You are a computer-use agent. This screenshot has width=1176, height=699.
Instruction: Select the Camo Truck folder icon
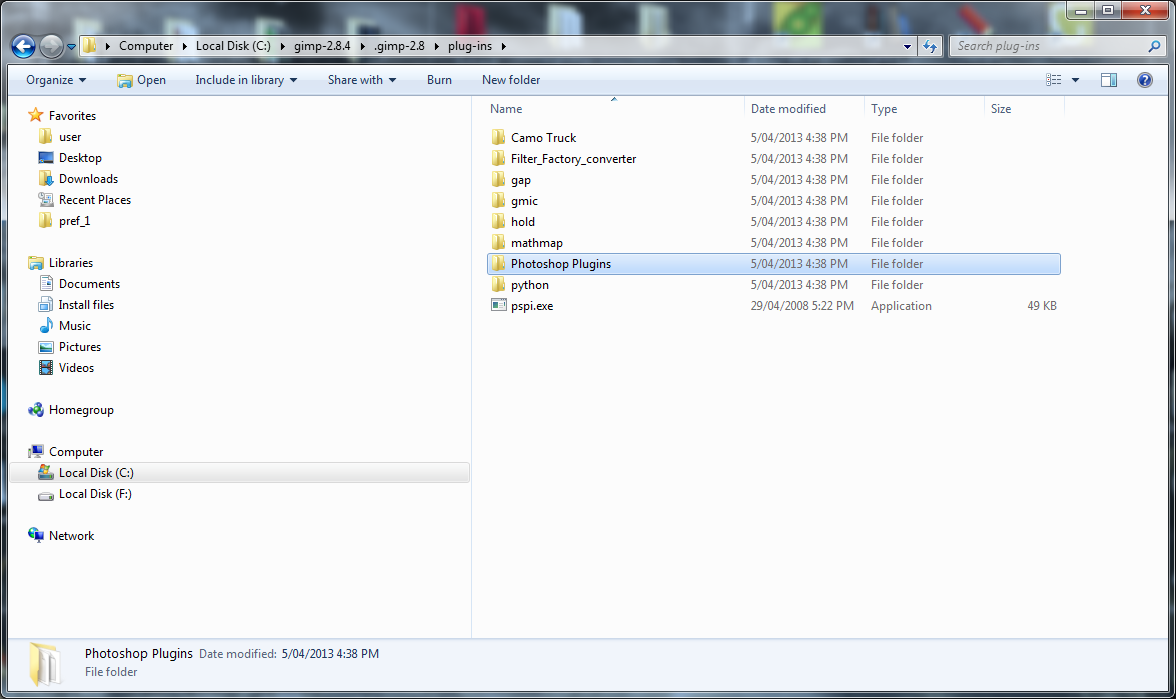pos(499,137)
